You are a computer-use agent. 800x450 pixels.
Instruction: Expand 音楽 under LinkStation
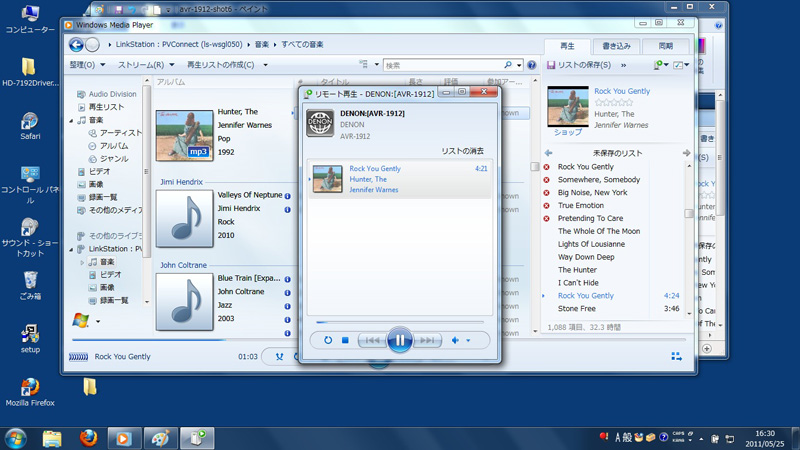[82, 262]
